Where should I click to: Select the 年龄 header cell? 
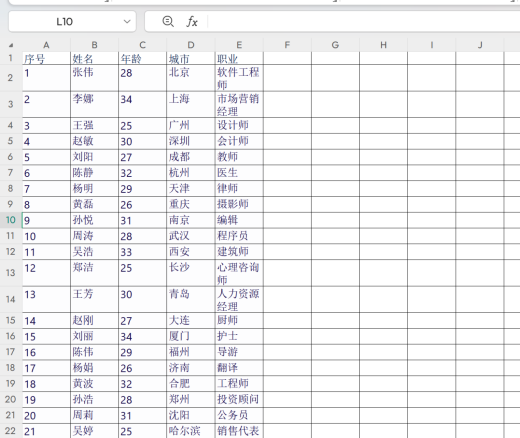(x=142, y=58)
